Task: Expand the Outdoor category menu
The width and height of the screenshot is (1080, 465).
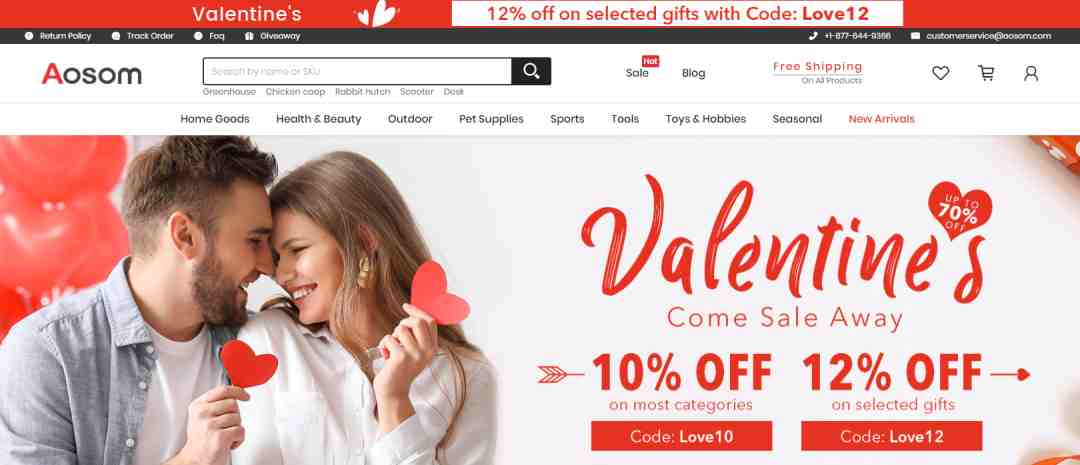Action: [x=410, y=119]
